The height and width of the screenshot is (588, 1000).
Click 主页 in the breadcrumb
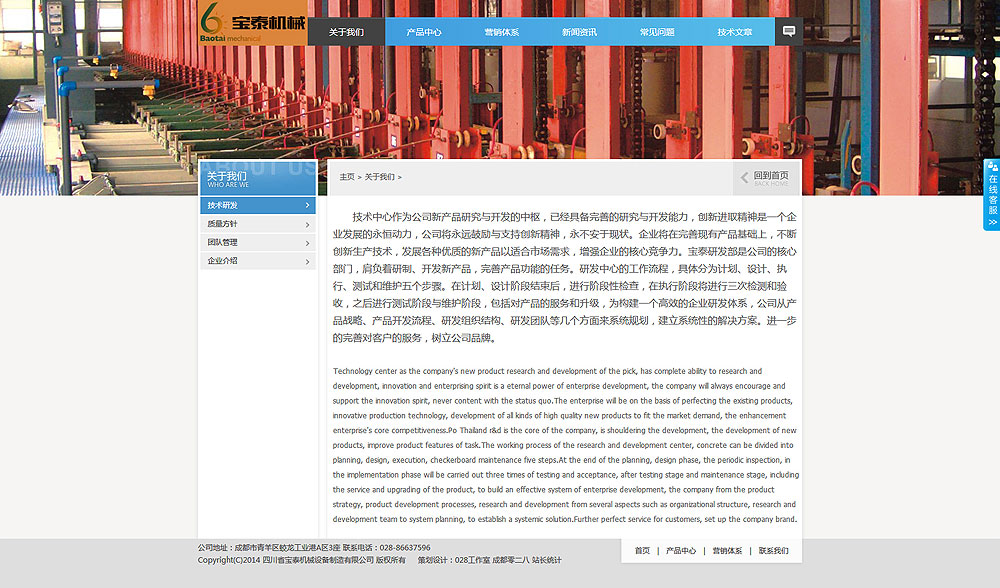347,177
